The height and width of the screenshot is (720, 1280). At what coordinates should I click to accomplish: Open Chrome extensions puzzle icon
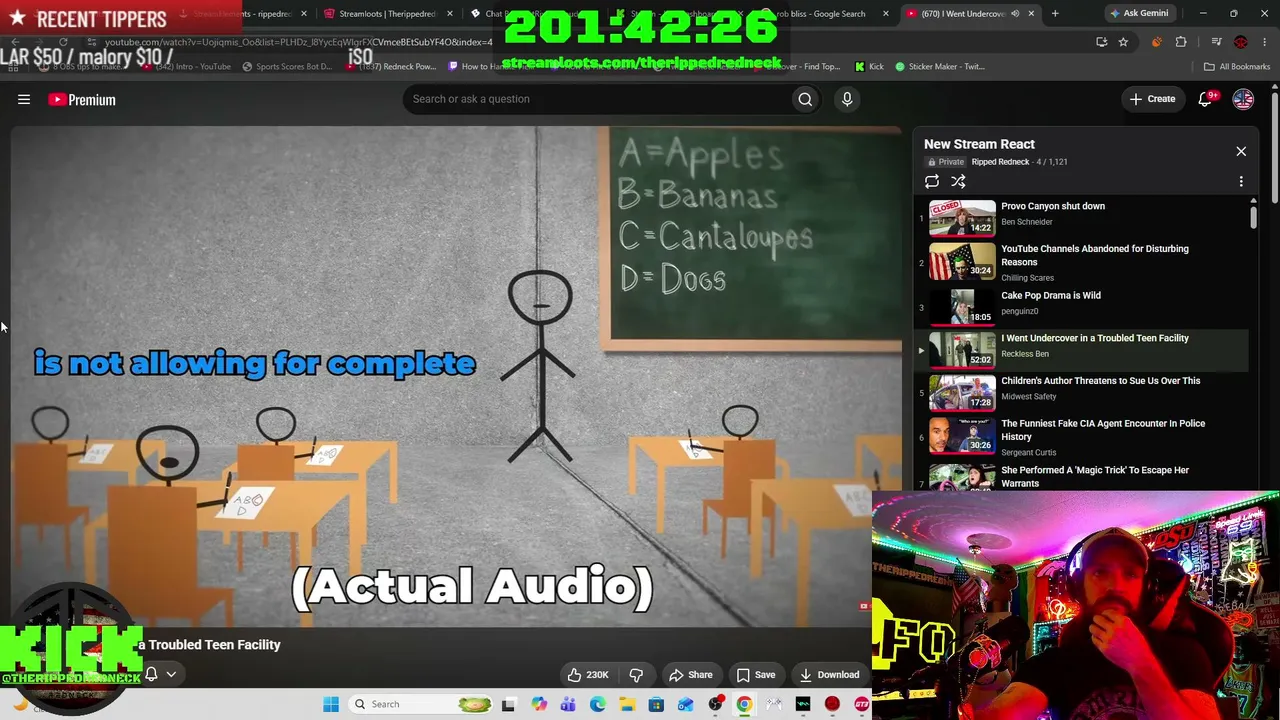tap(1181, 42)
